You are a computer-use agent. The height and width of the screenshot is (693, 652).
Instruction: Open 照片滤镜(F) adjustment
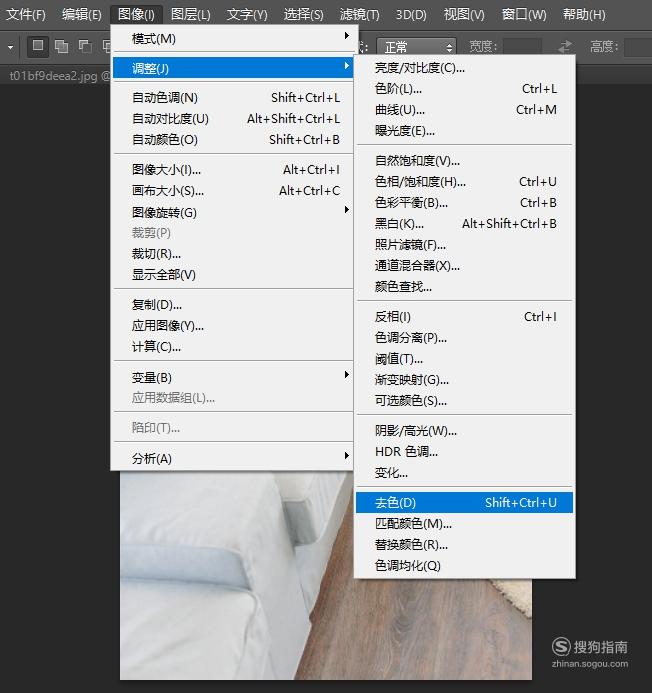[x=464, y=244]
